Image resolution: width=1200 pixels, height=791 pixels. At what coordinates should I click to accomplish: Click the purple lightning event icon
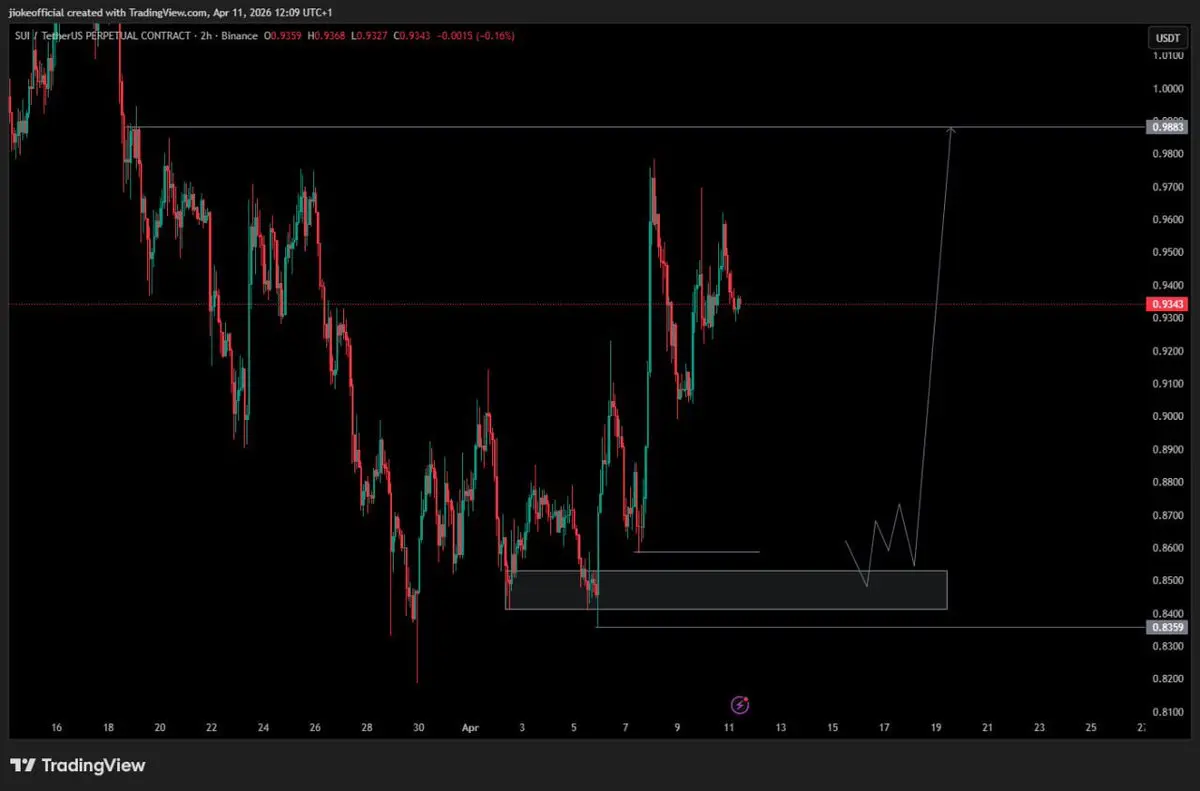(x=740, y=705)
